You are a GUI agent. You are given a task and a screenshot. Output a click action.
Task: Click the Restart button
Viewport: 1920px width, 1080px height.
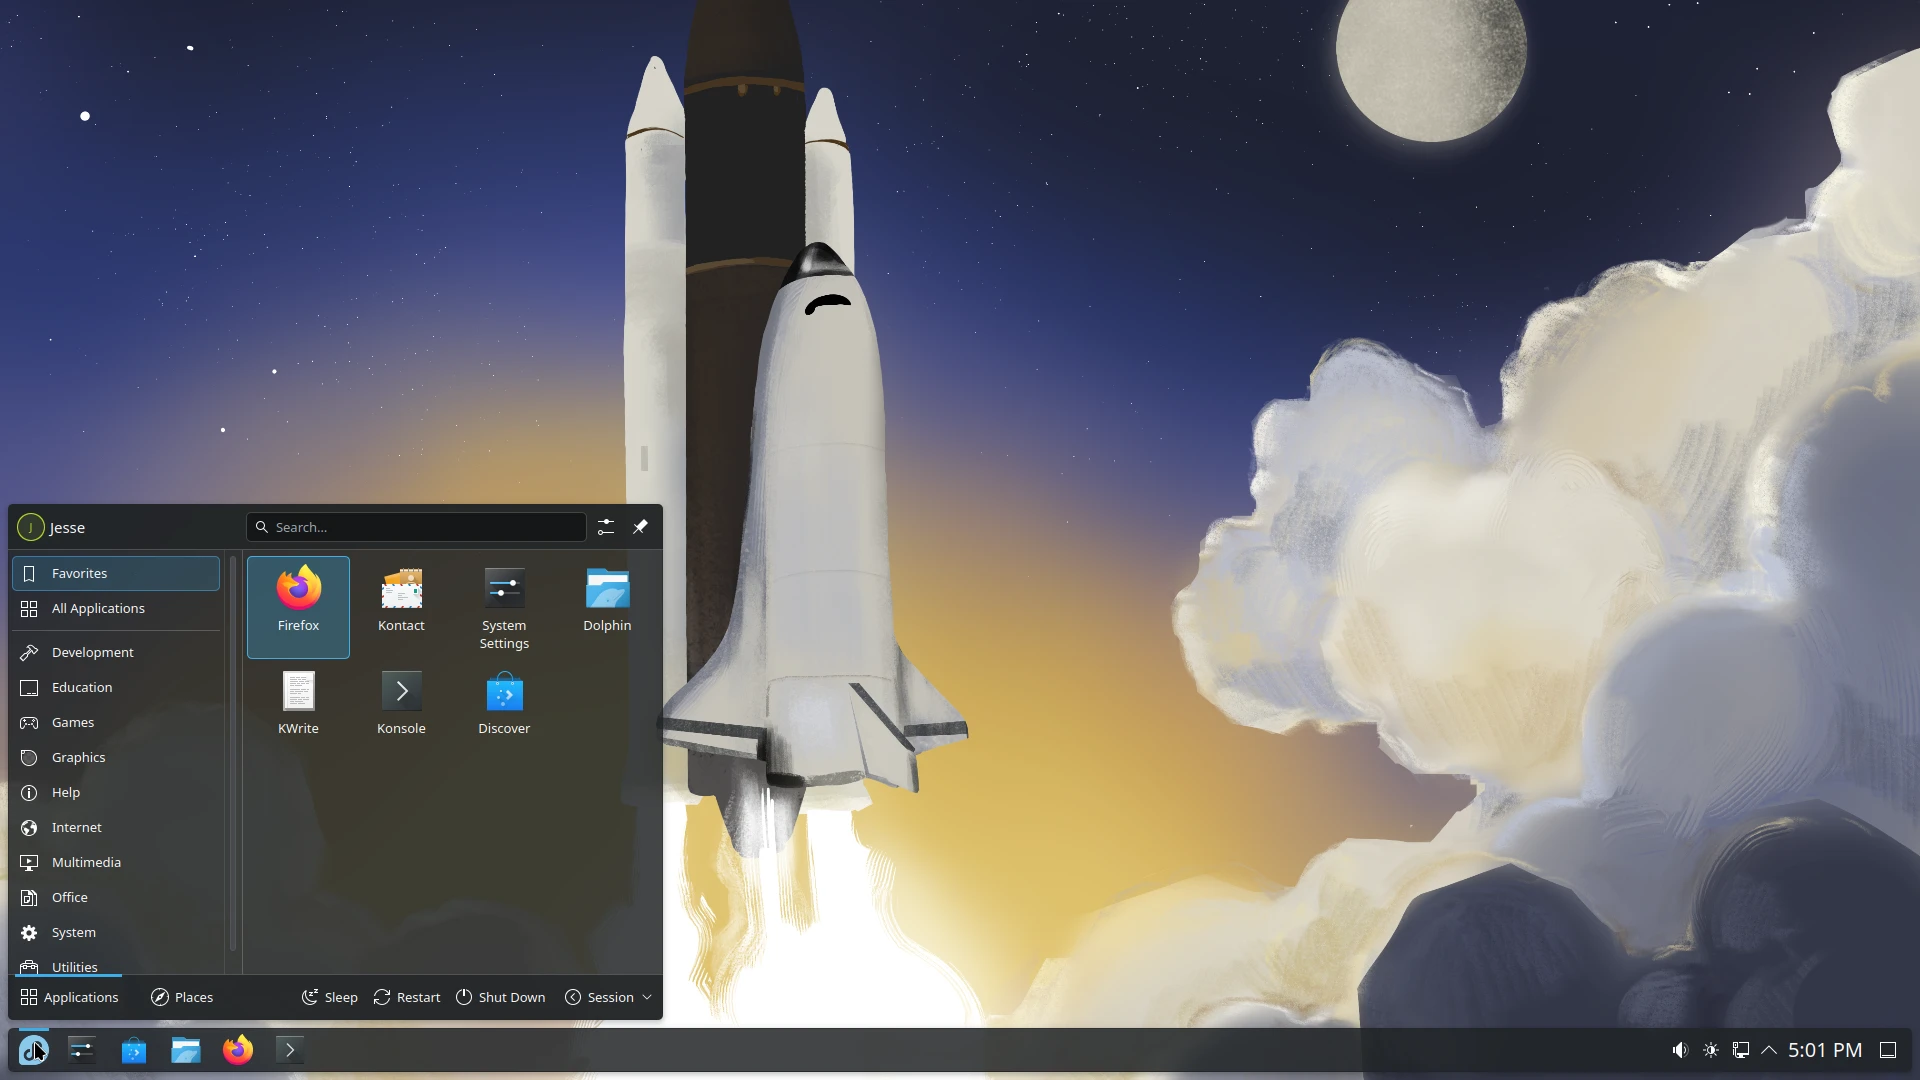click(407, 997)
